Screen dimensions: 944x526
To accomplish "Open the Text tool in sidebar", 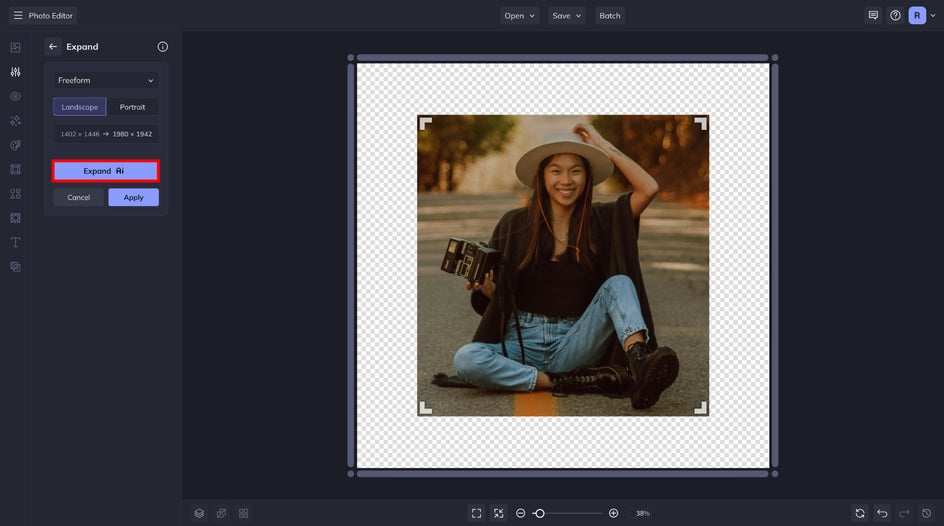I will pos(16,242).
